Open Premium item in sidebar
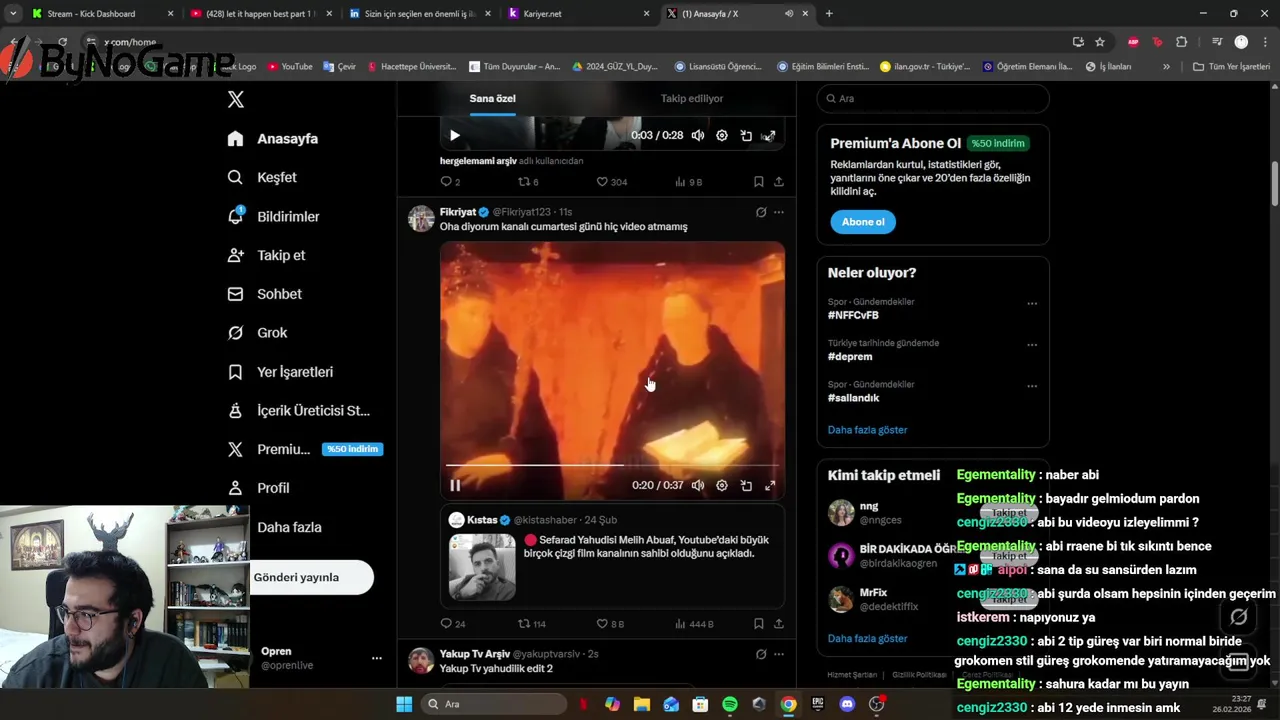Image resolution: width=1280 pixels, height=720 pixels. 305,449
